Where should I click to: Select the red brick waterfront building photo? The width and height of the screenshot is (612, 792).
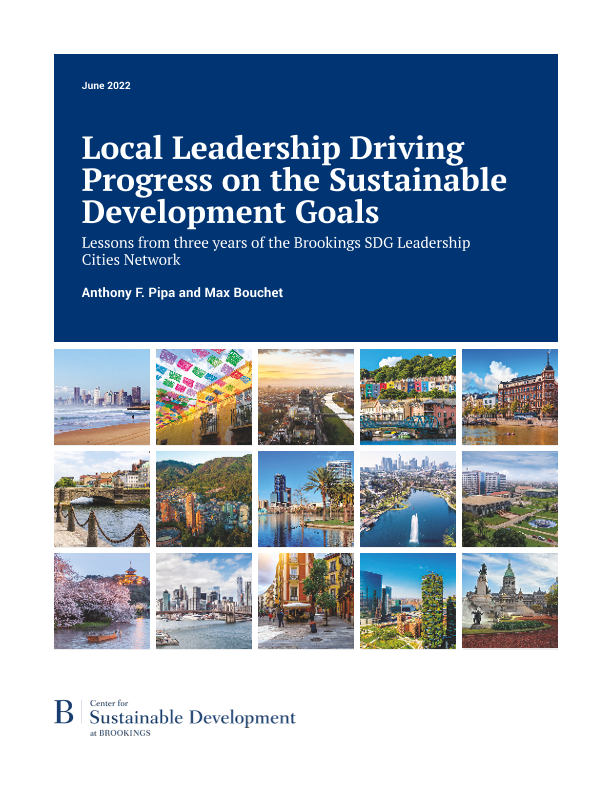(510, 397)
